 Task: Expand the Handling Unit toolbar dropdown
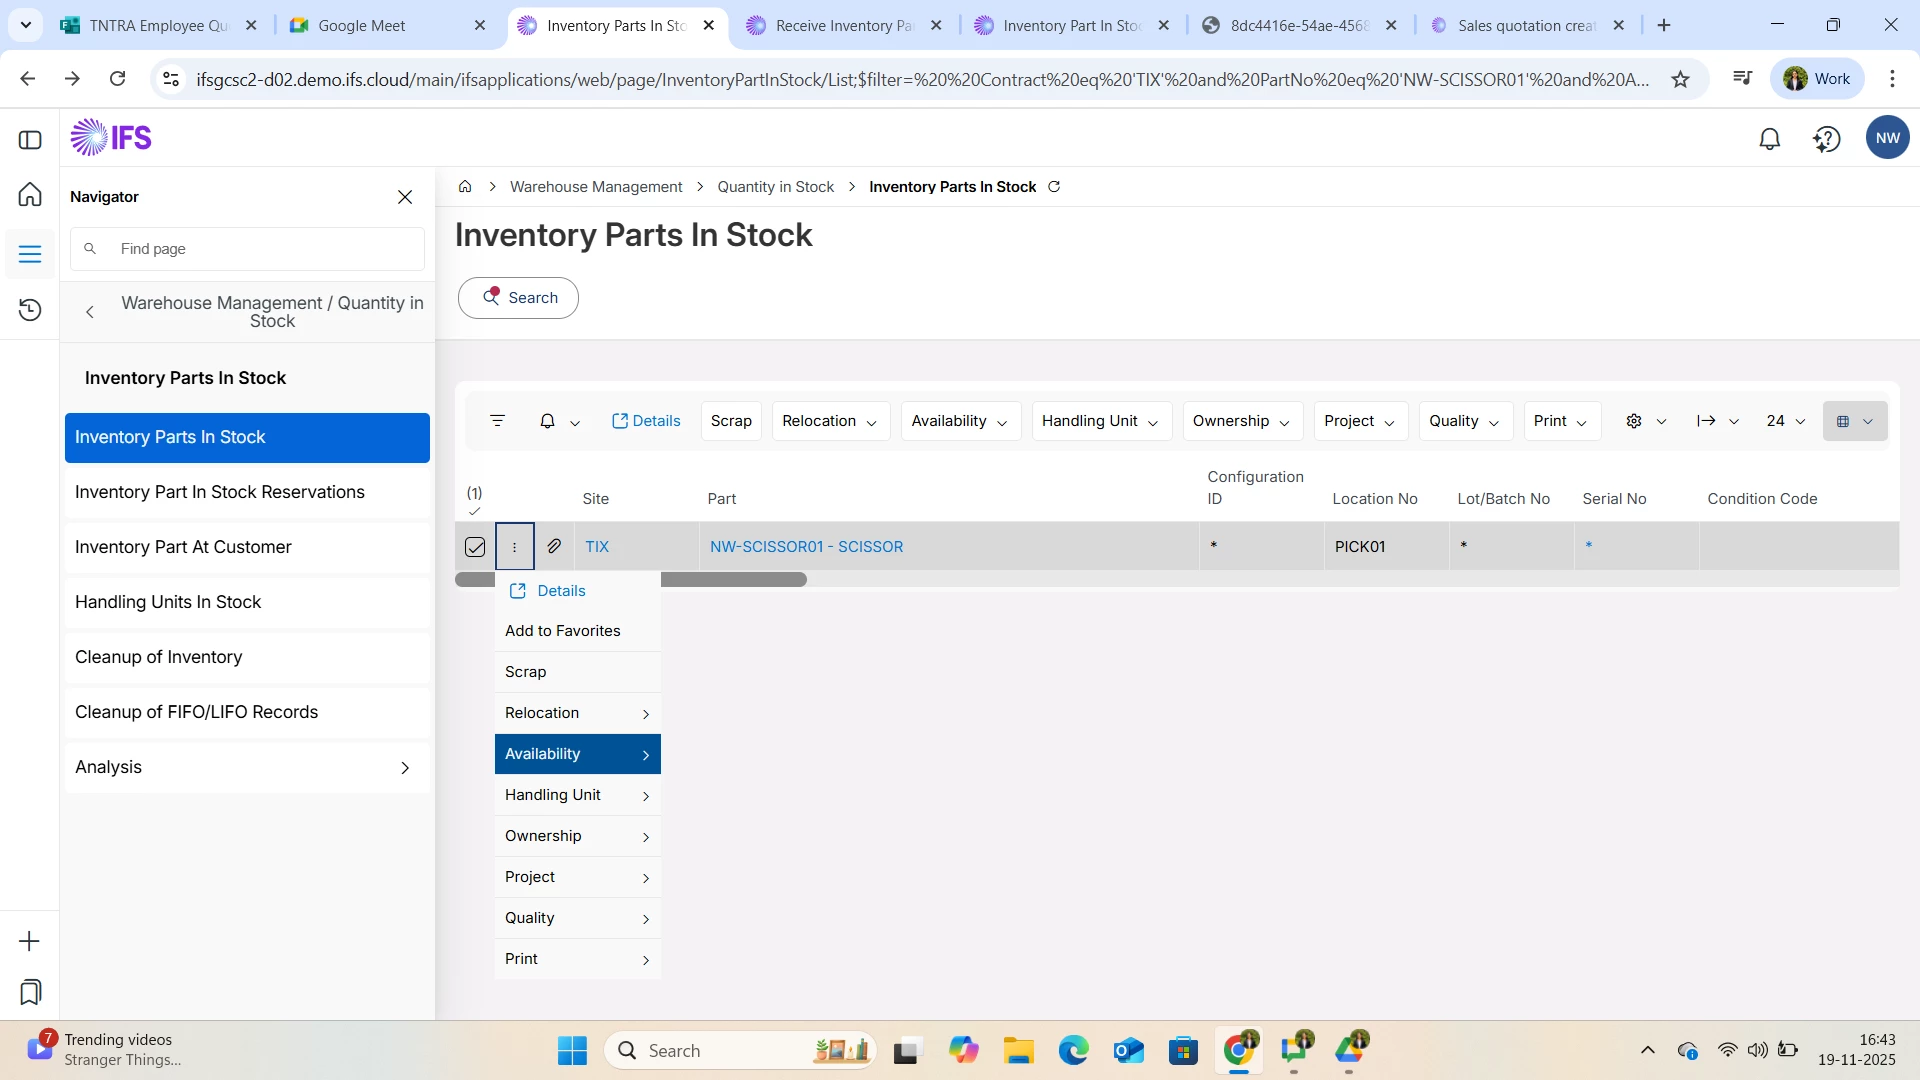point(1100,421)
